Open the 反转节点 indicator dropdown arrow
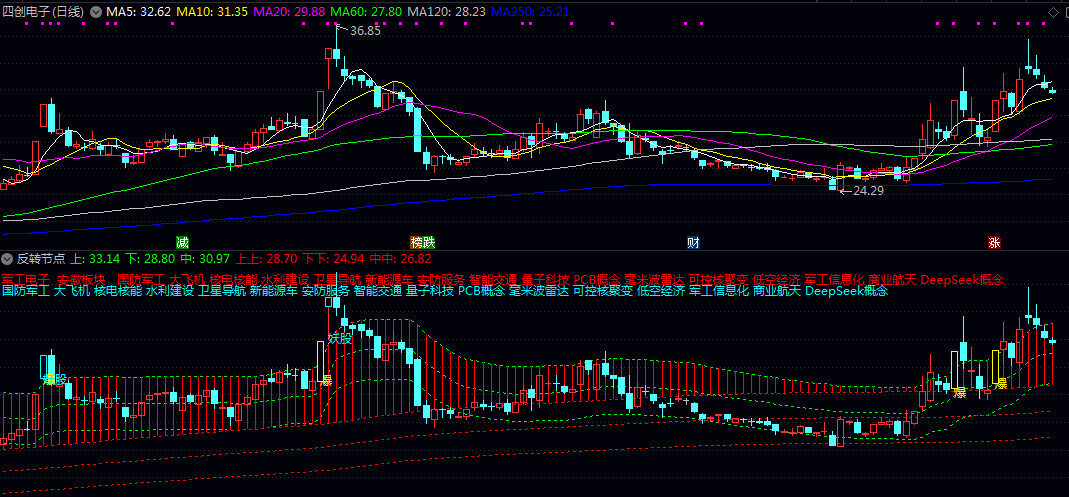Viewport: 1069px width, 497px height. 7,258
